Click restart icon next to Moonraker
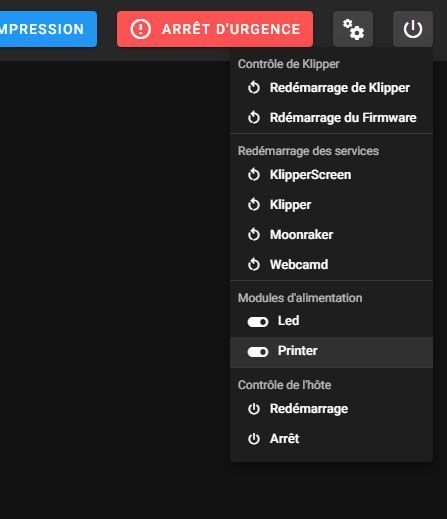 [x=254, y=234]
